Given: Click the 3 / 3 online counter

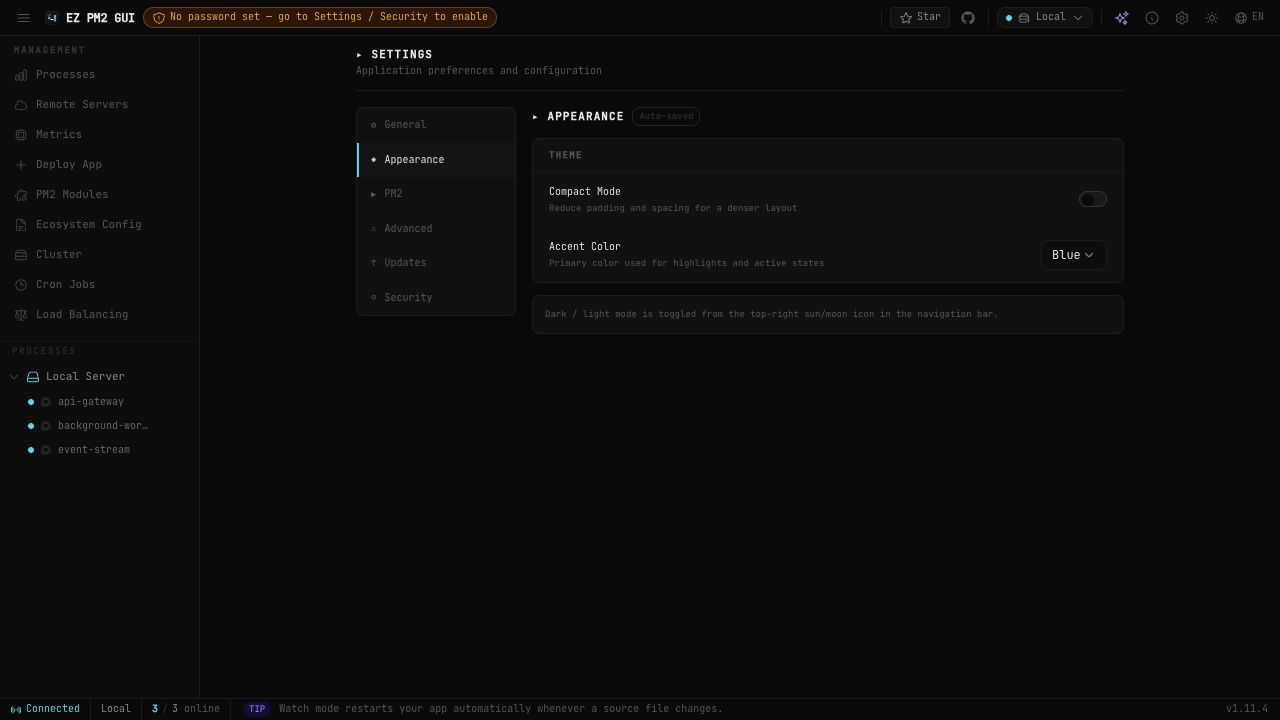Looking at the screenshot, I should (x=186, y=709).
